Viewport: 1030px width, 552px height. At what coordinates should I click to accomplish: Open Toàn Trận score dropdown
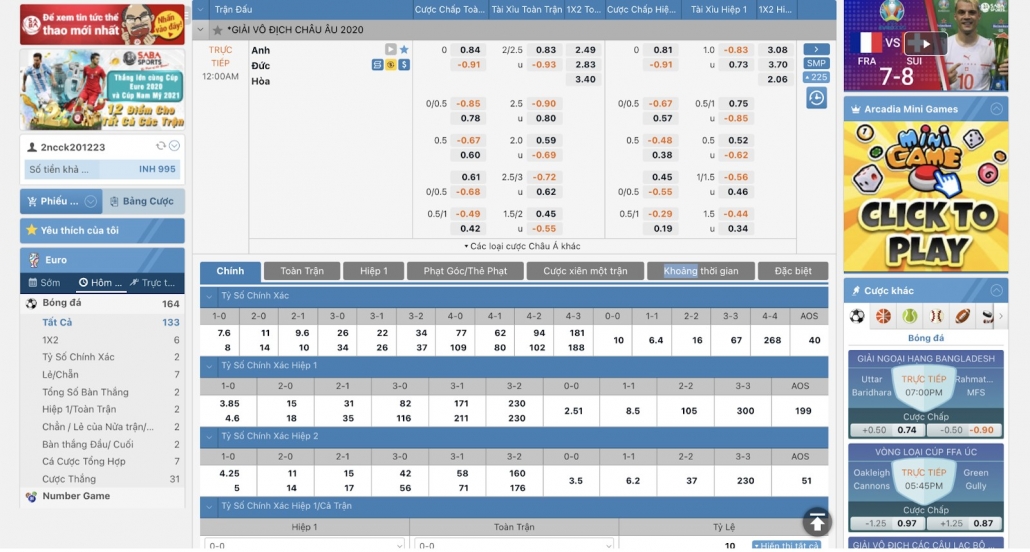[x=514, y=544]
